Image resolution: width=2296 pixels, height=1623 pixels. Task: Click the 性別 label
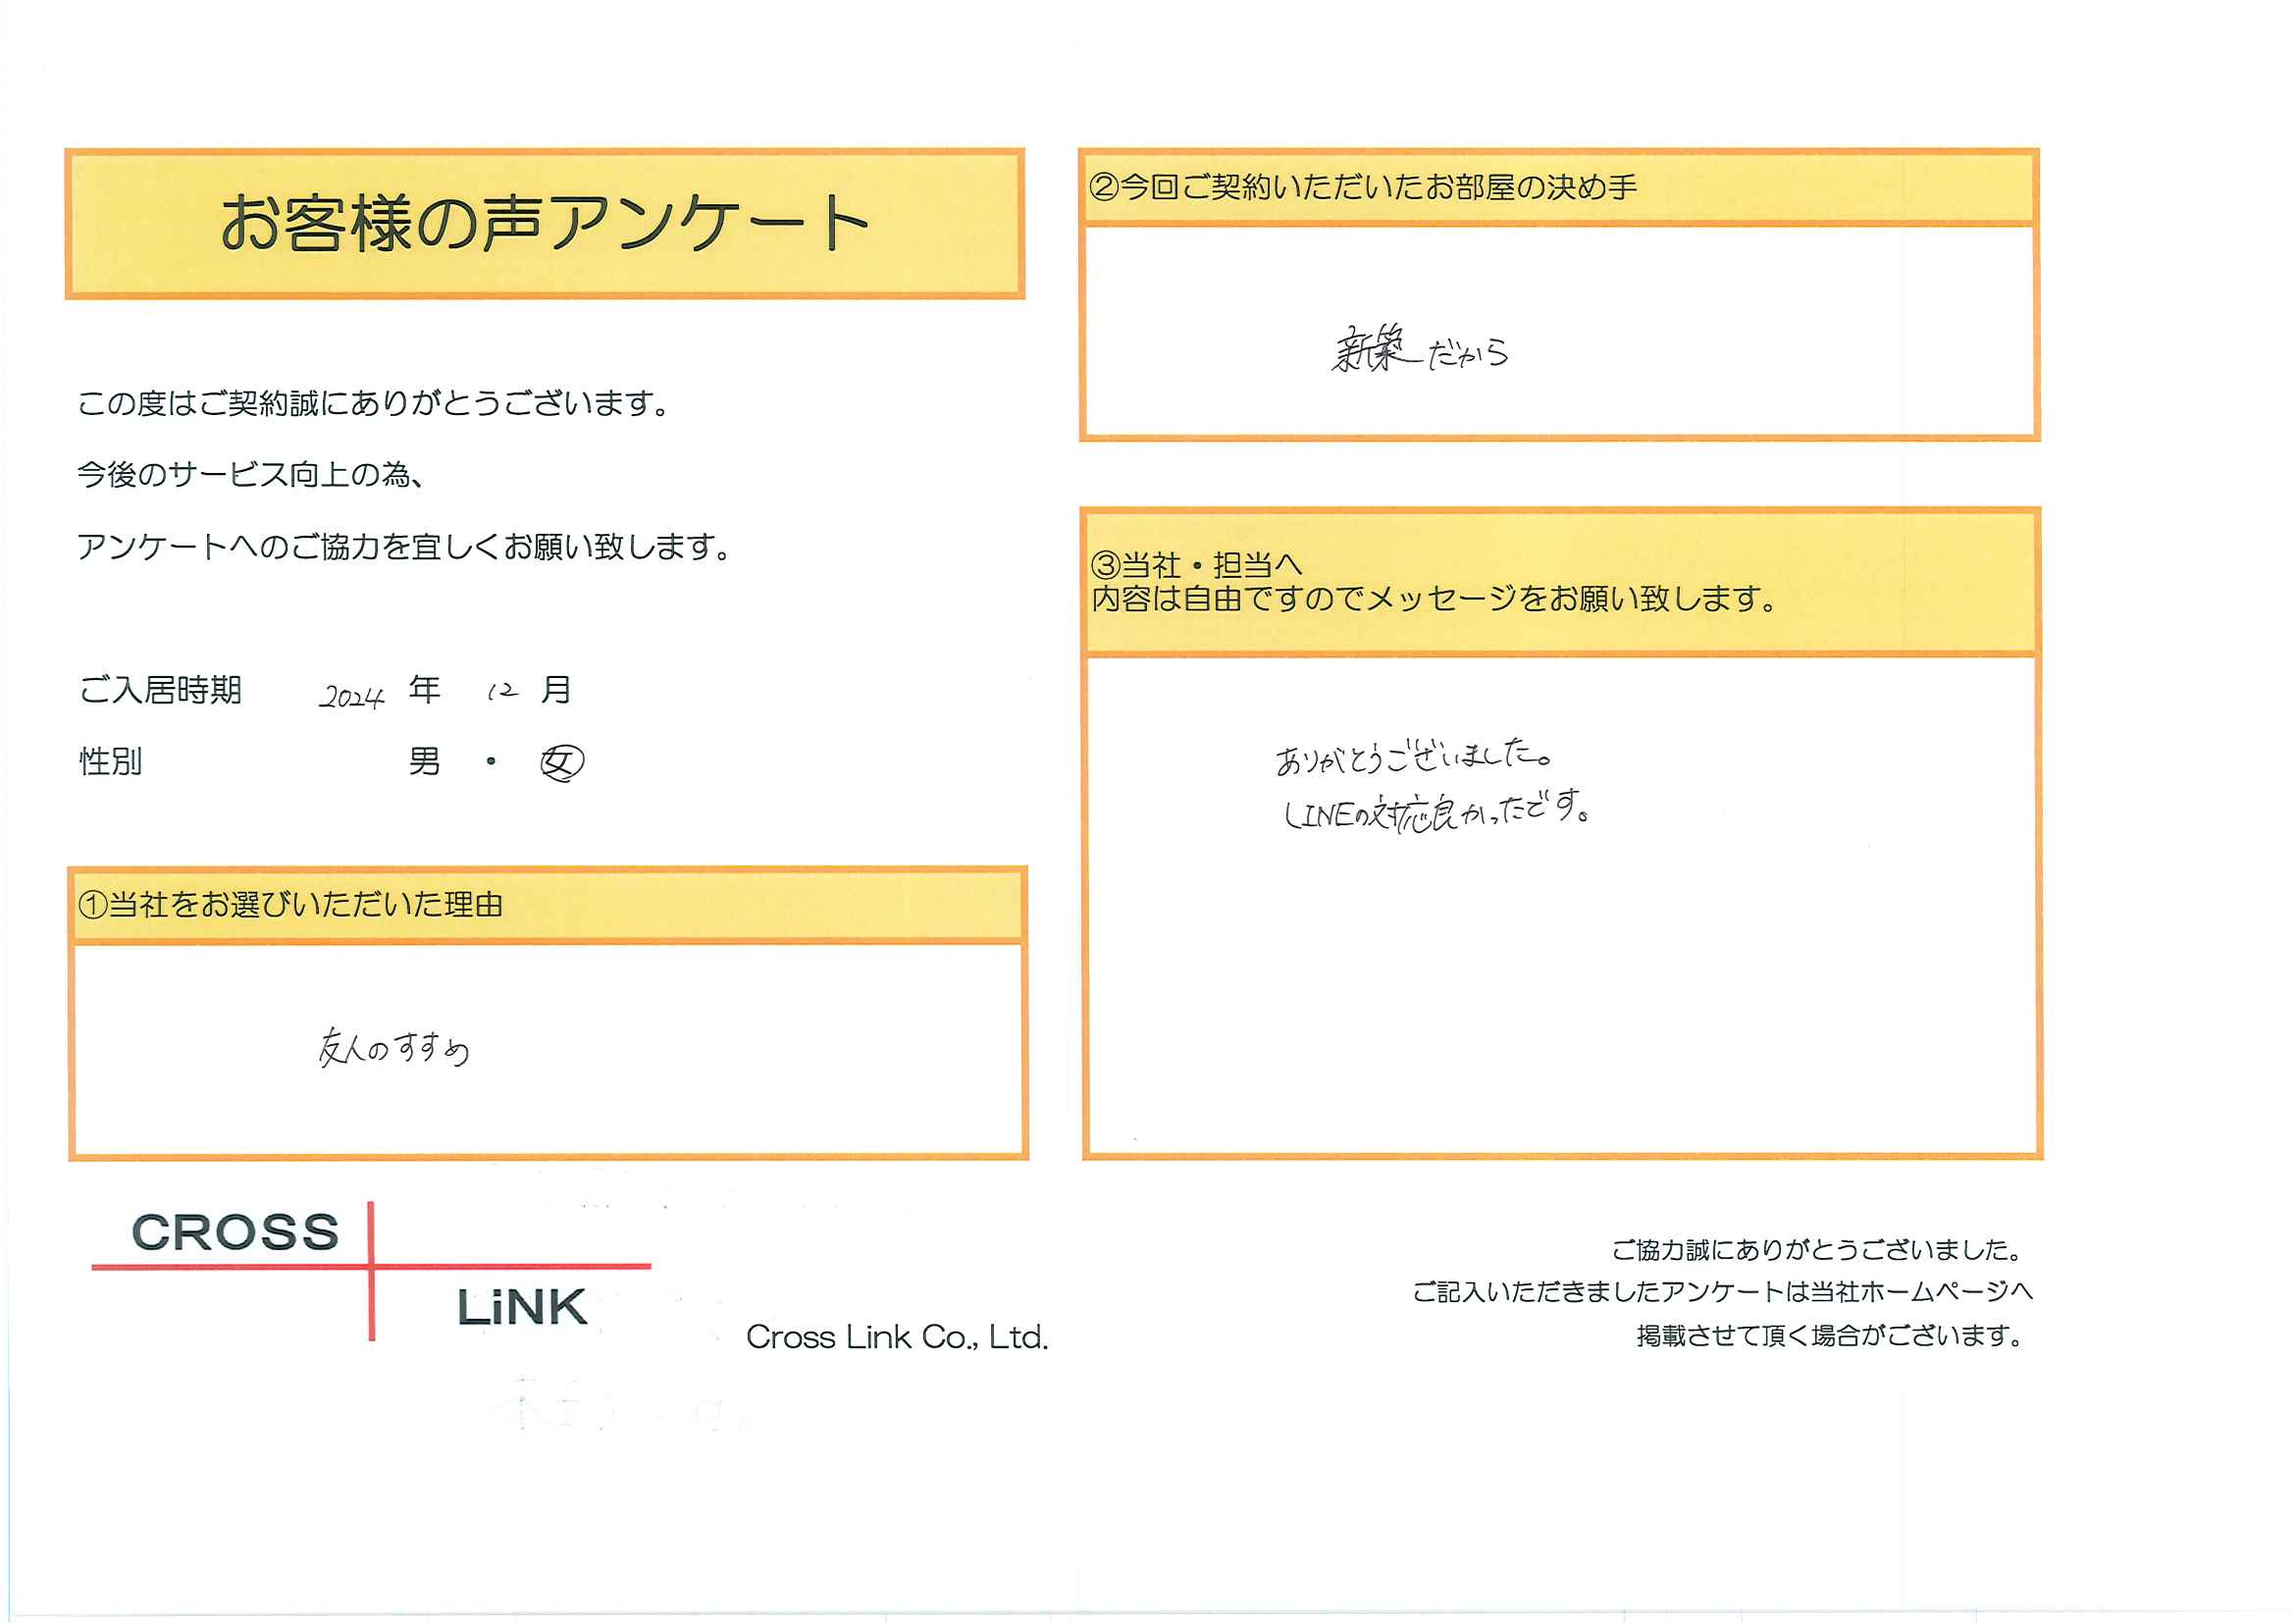click(111, 762)
